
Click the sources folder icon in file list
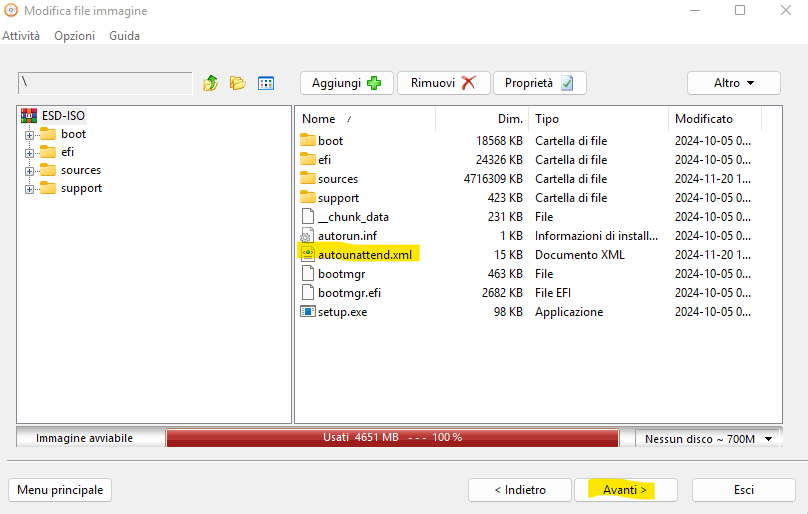(308, 179)
